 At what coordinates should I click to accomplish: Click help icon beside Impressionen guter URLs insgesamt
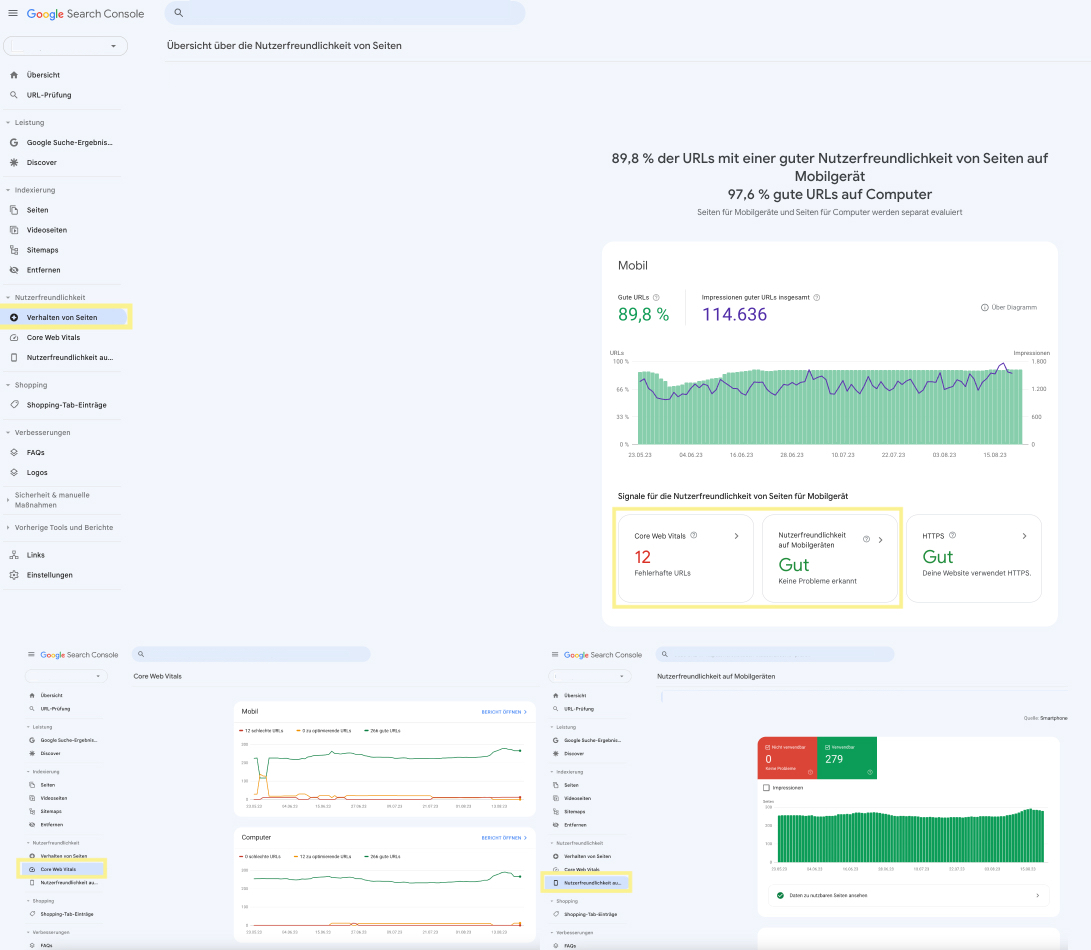click(x=817, y=297)
